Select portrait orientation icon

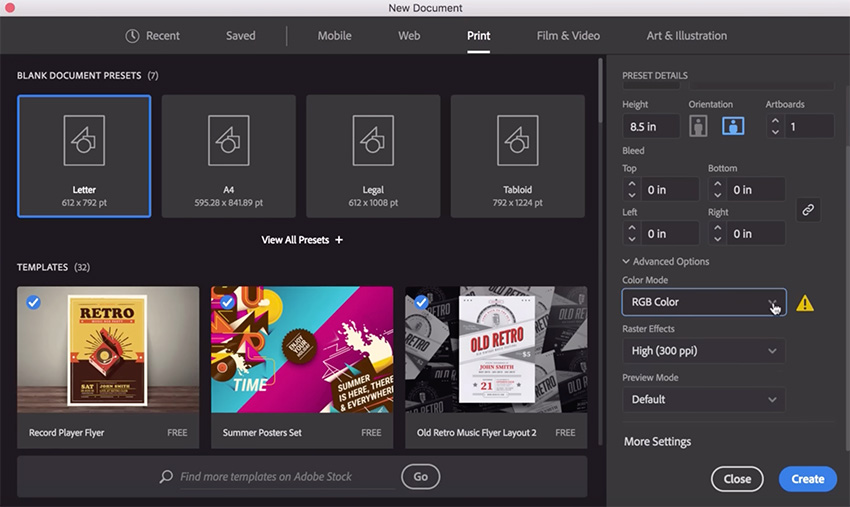(699, 126)
